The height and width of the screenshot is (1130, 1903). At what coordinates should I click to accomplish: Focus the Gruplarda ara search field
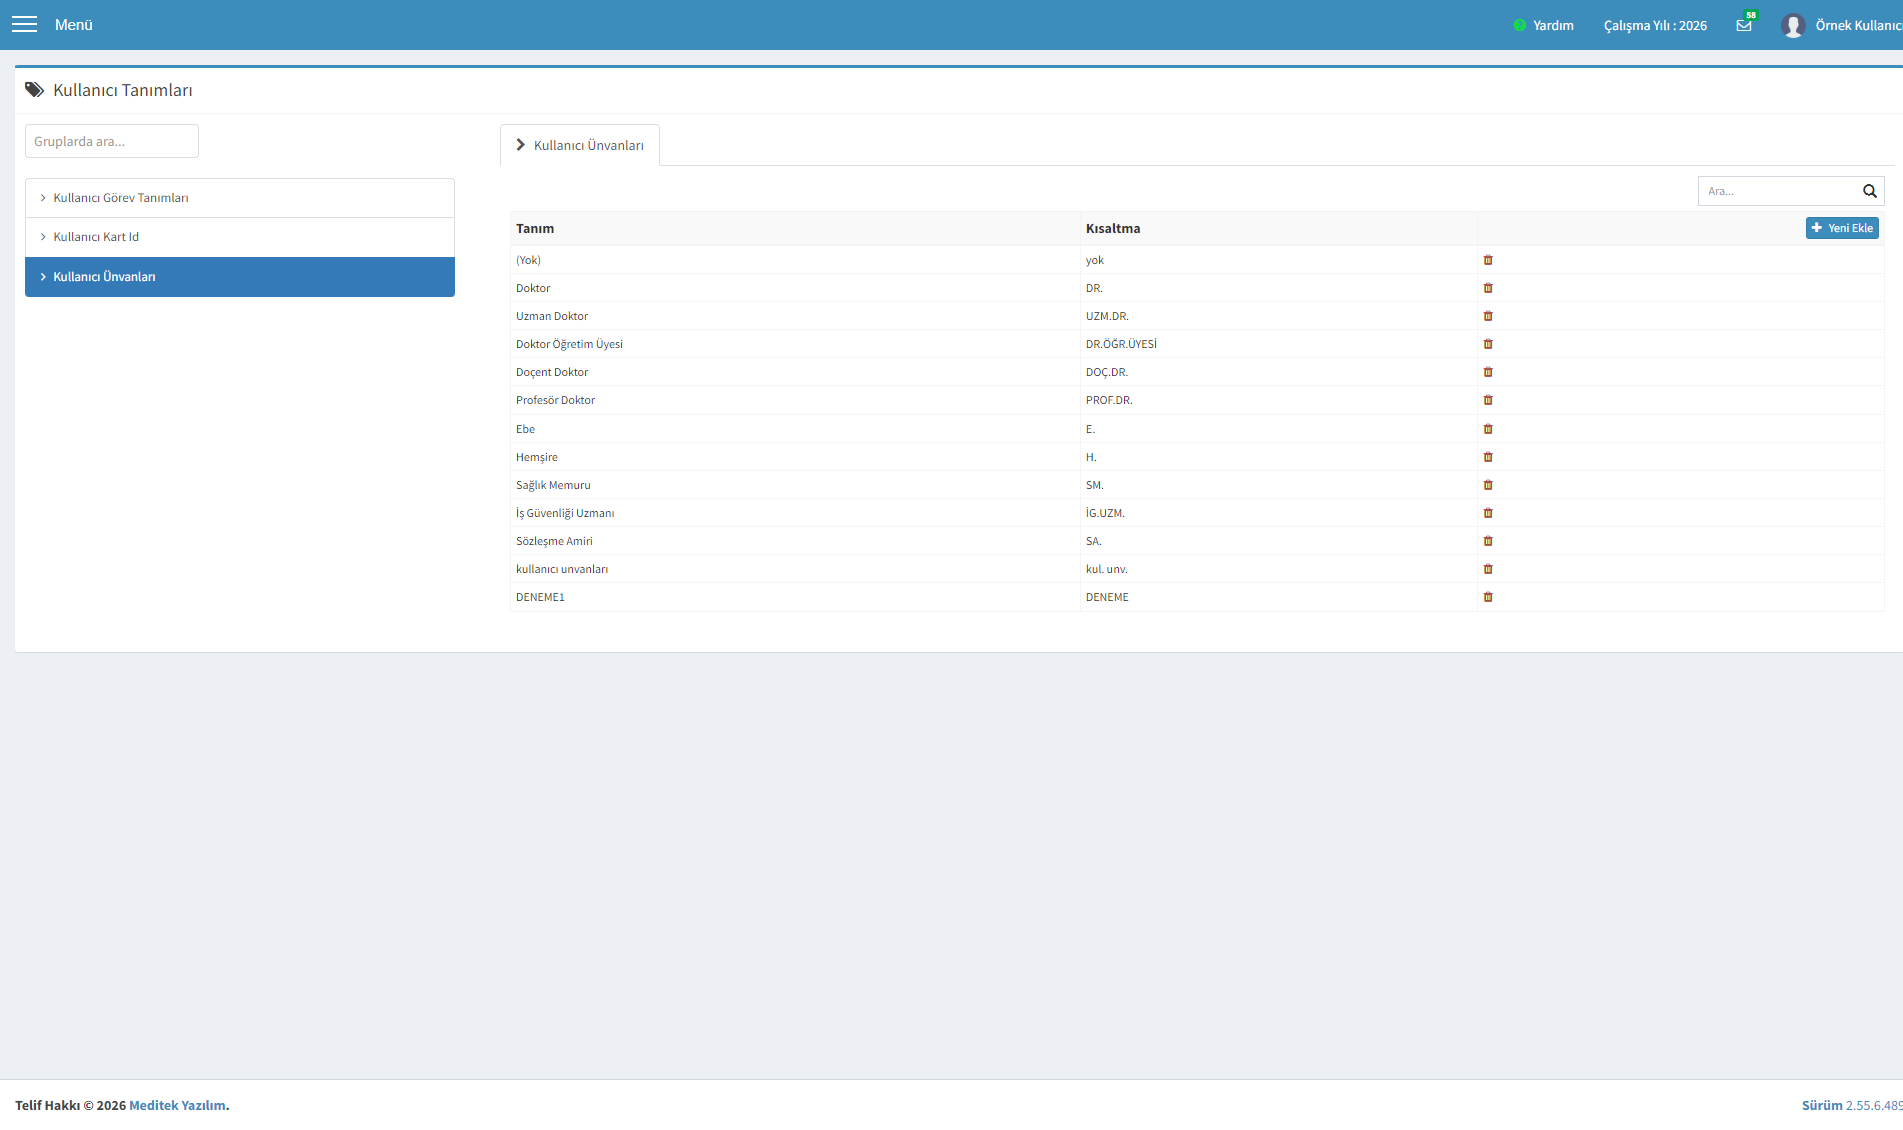[112, 141]
